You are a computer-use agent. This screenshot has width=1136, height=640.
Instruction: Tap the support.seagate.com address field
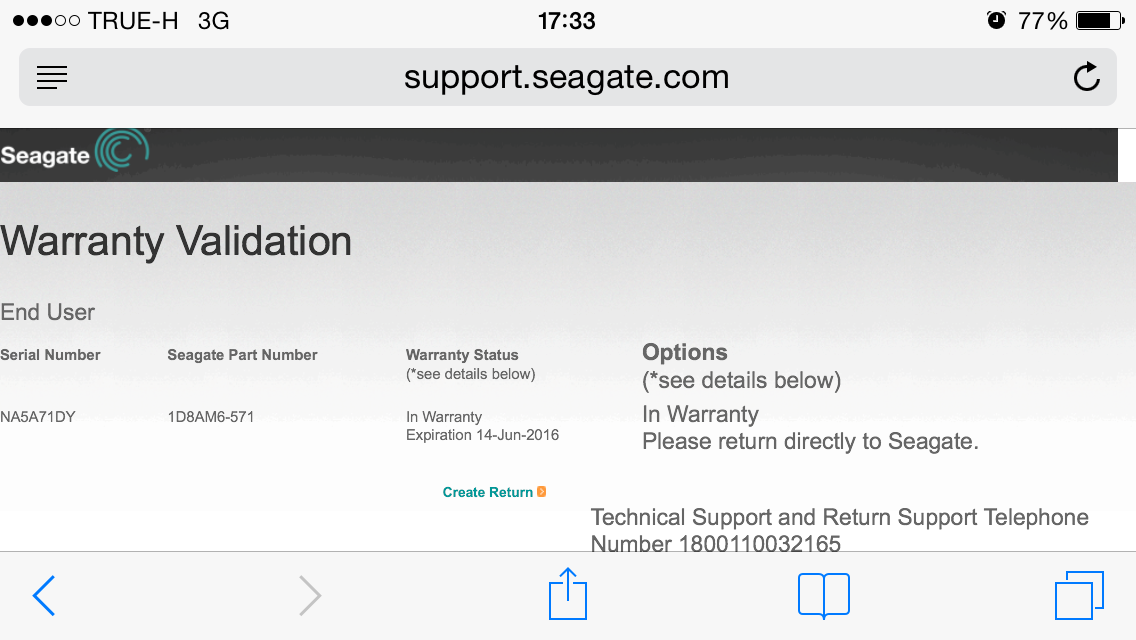(x=566, y=77)
